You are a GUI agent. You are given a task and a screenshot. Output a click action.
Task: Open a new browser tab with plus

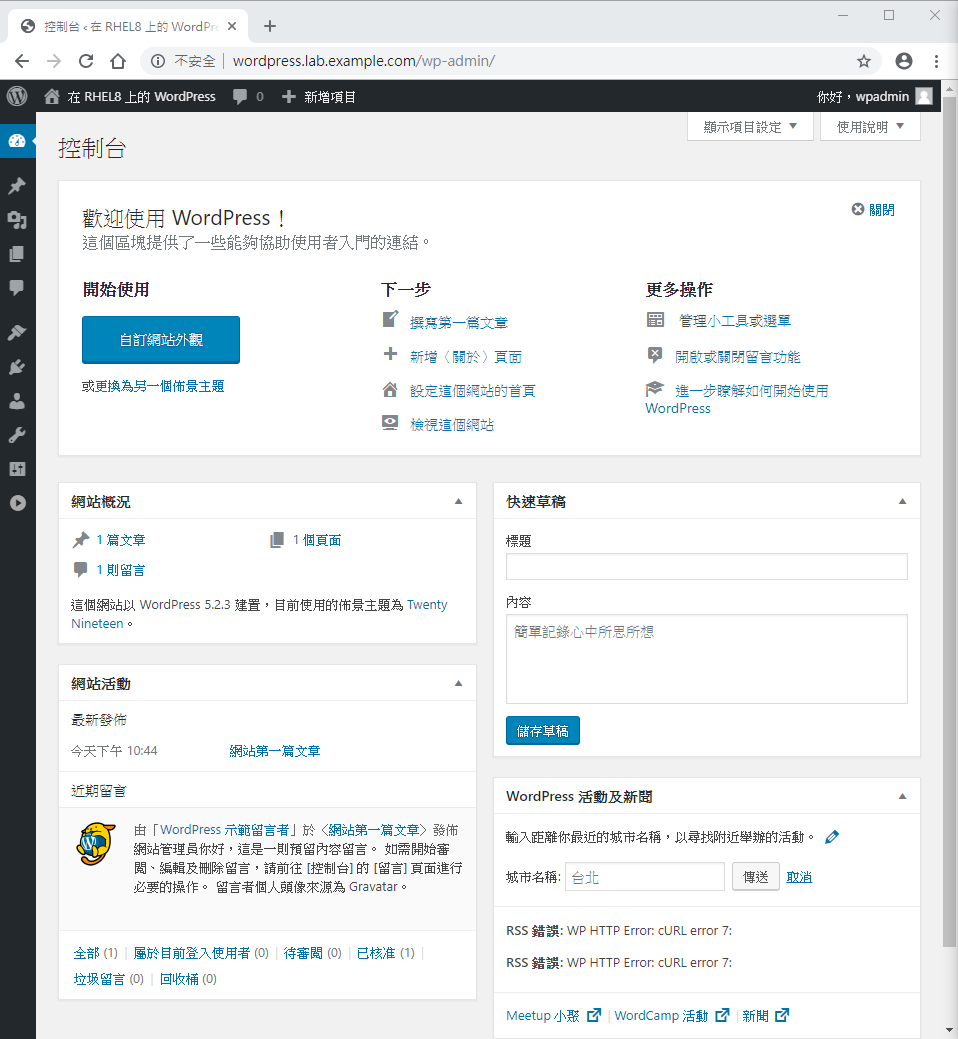click(x=270, y=26)
